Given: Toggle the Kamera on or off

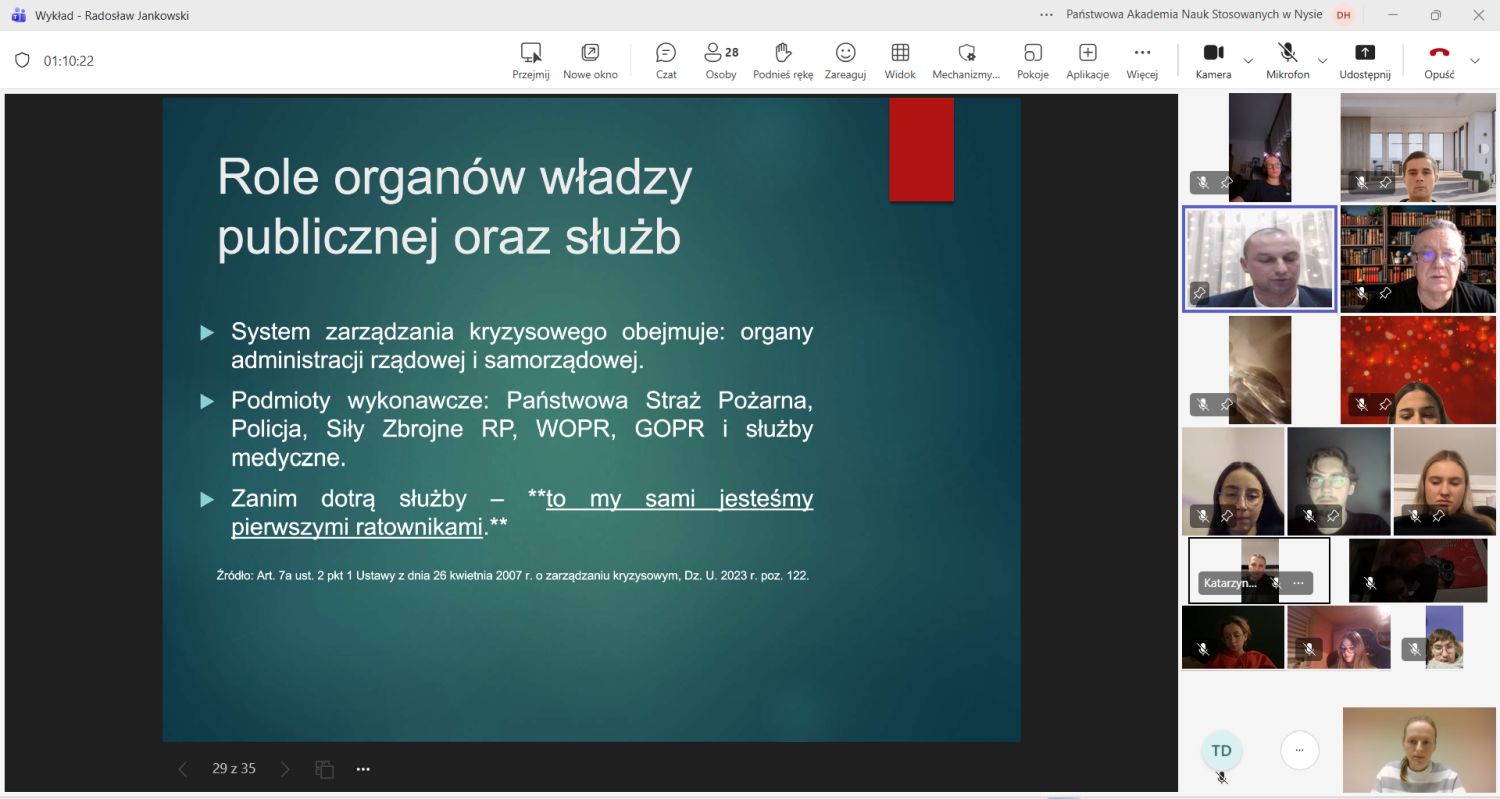Looking at the screenshot, I should [1213, 60].
